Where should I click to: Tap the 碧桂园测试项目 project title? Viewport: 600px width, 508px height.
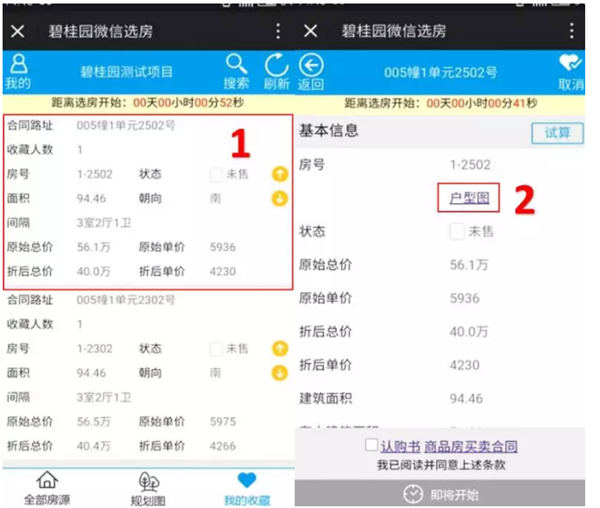pyautogui.click(x=126, y=72)
